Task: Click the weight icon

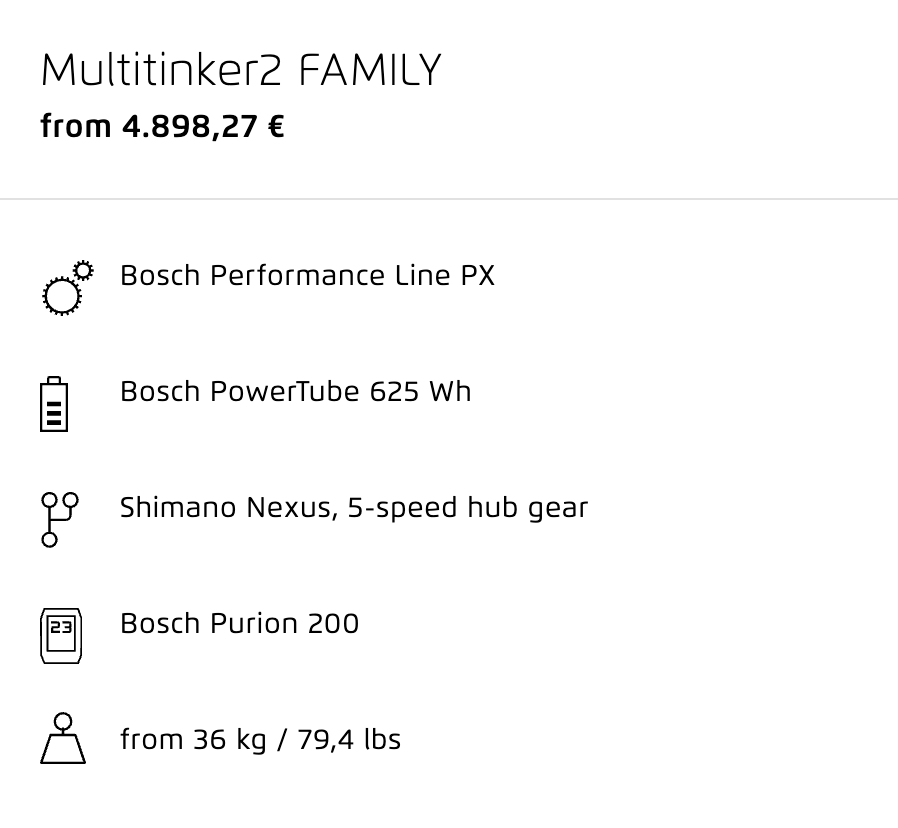Action: coord(63,738)
